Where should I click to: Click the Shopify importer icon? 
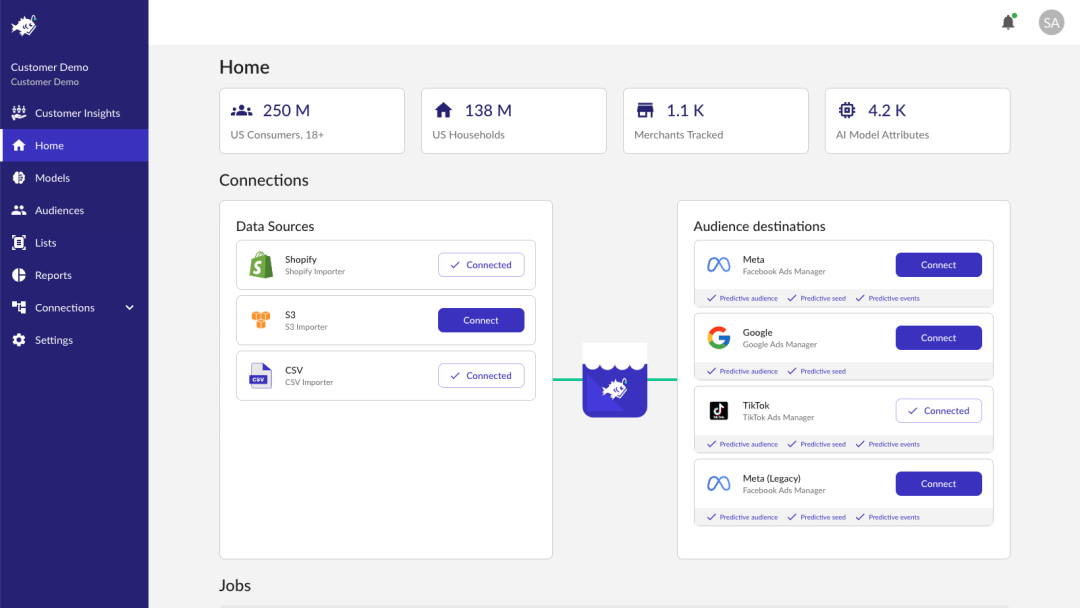pyautogui.click(x=261, y=264)
